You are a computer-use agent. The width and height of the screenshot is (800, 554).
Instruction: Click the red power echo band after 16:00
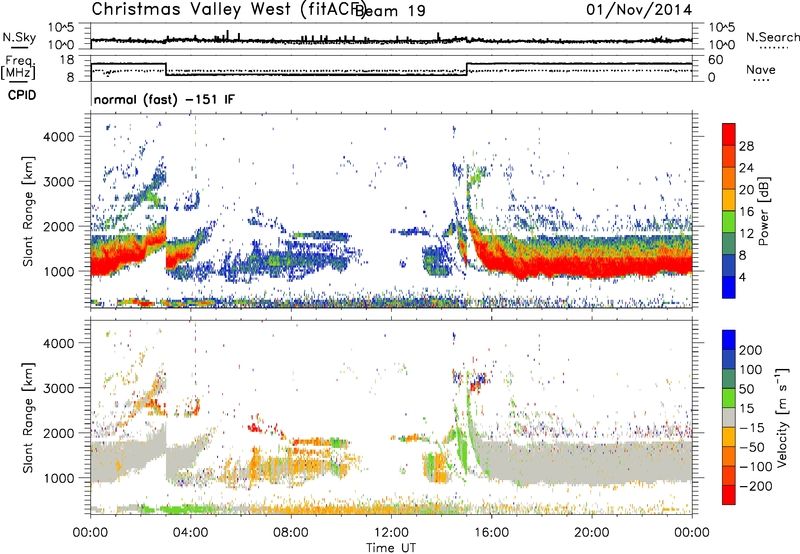pyautogui.click(x=592, y=266)
